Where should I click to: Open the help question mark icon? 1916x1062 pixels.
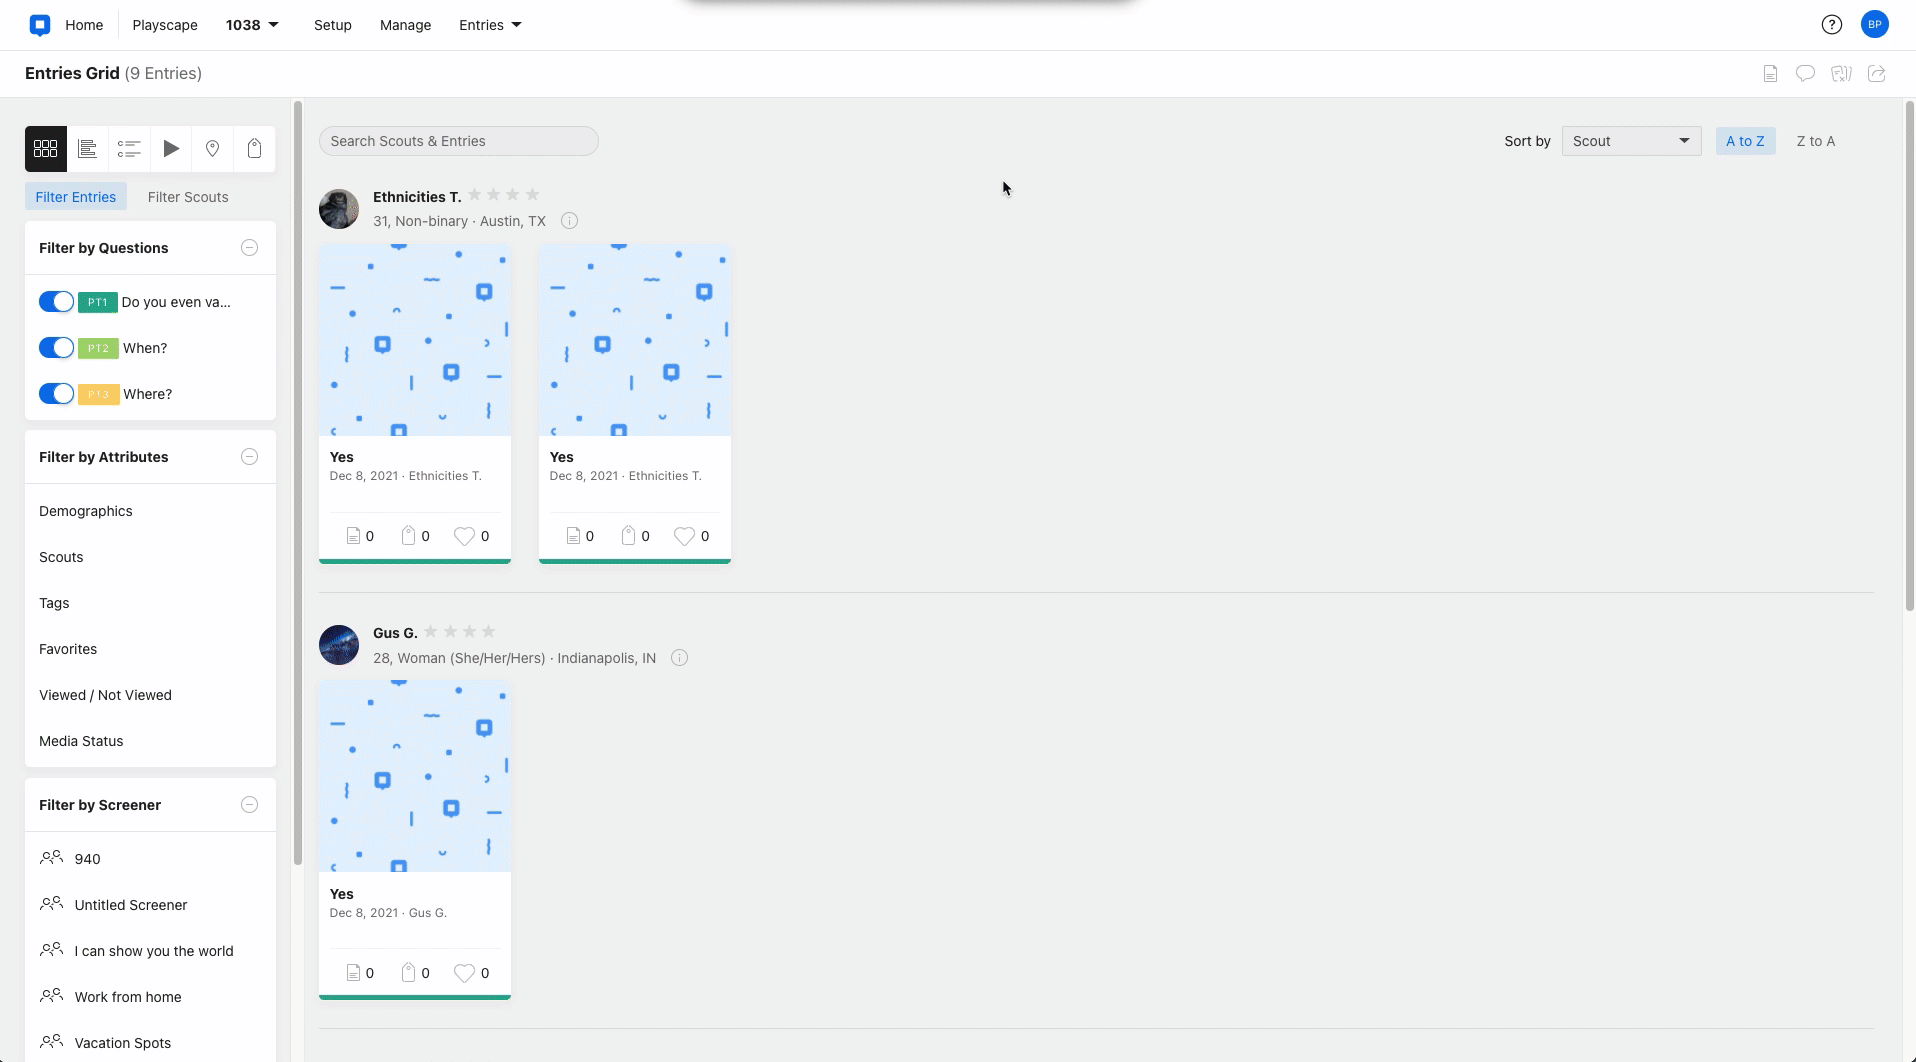point(1832,24)
